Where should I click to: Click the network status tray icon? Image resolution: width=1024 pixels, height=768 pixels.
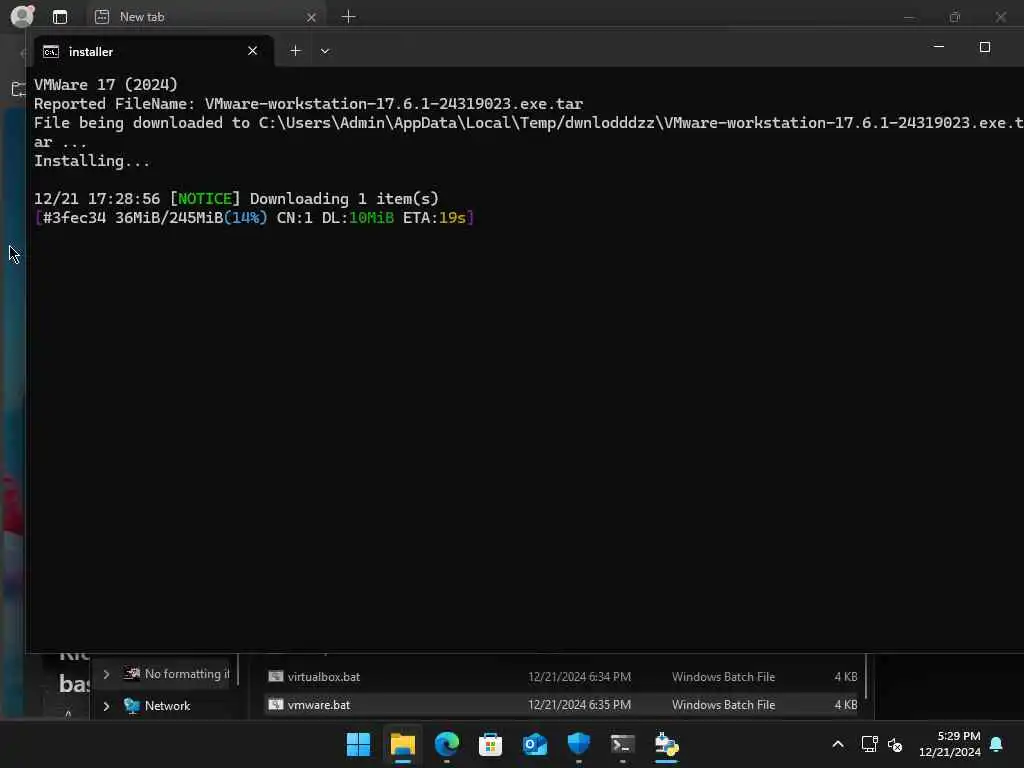(x=869, y=744)
